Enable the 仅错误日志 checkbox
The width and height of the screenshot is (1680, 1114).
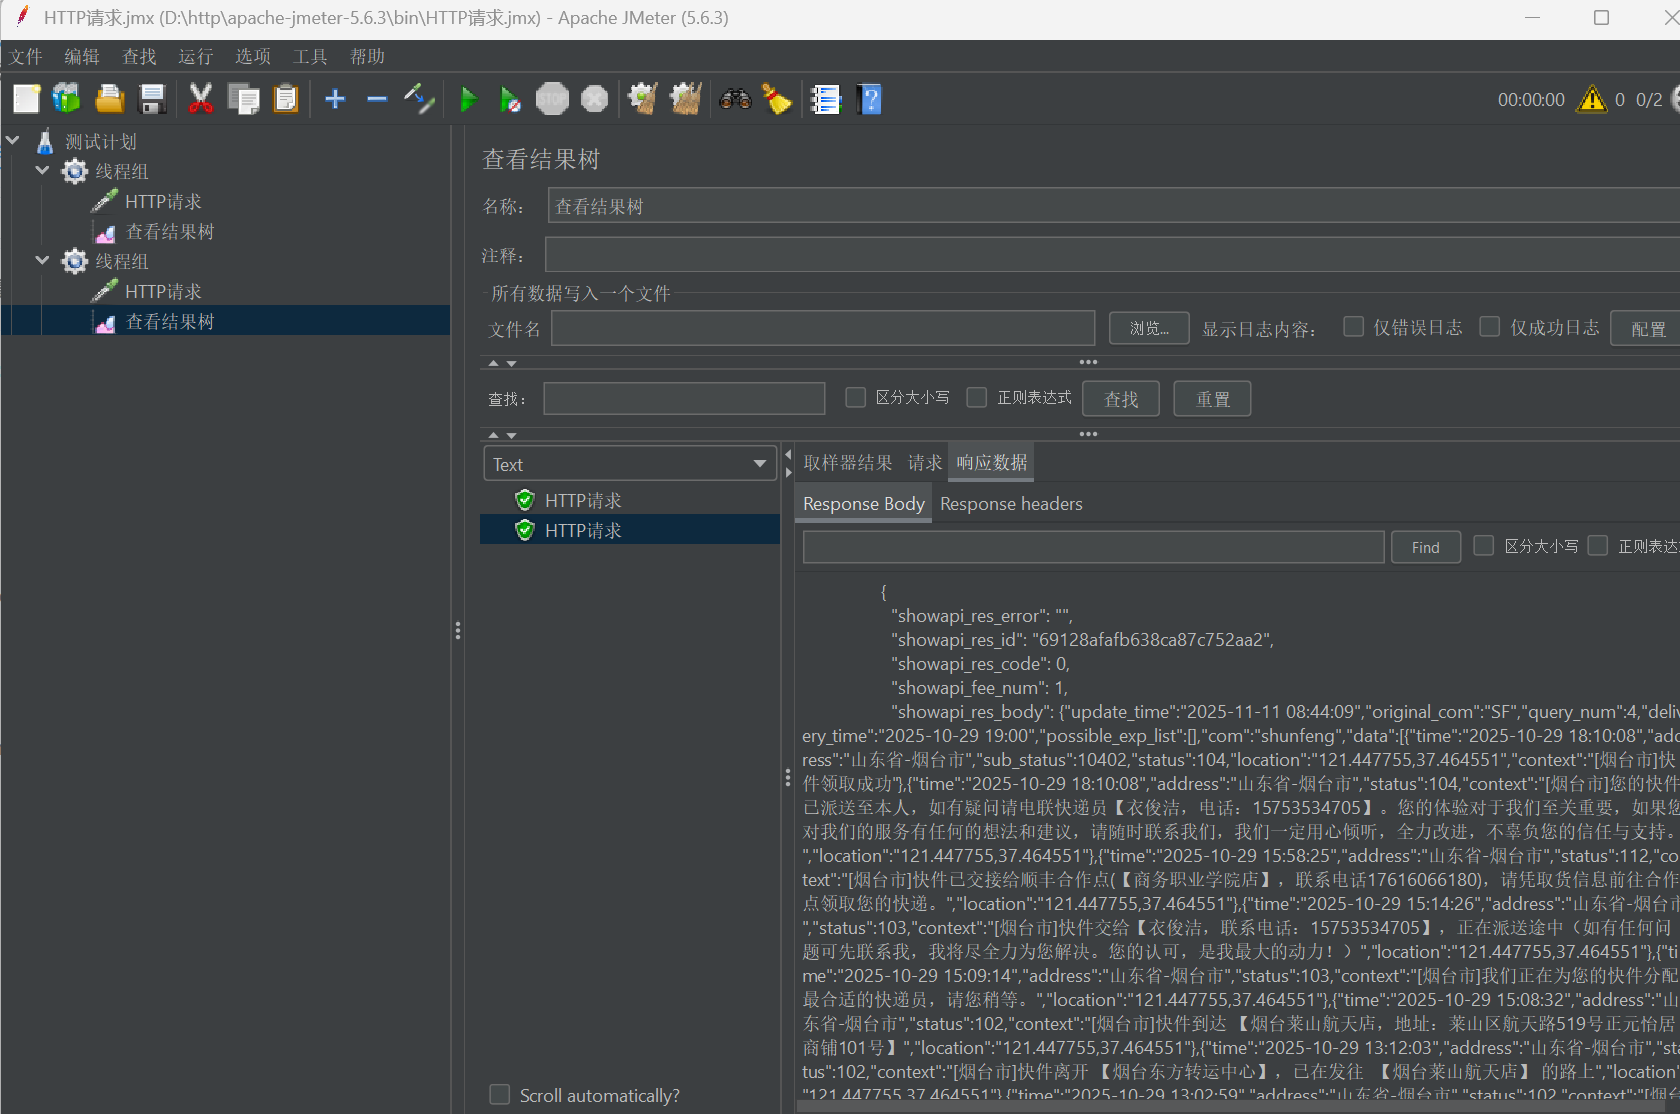1353,327
